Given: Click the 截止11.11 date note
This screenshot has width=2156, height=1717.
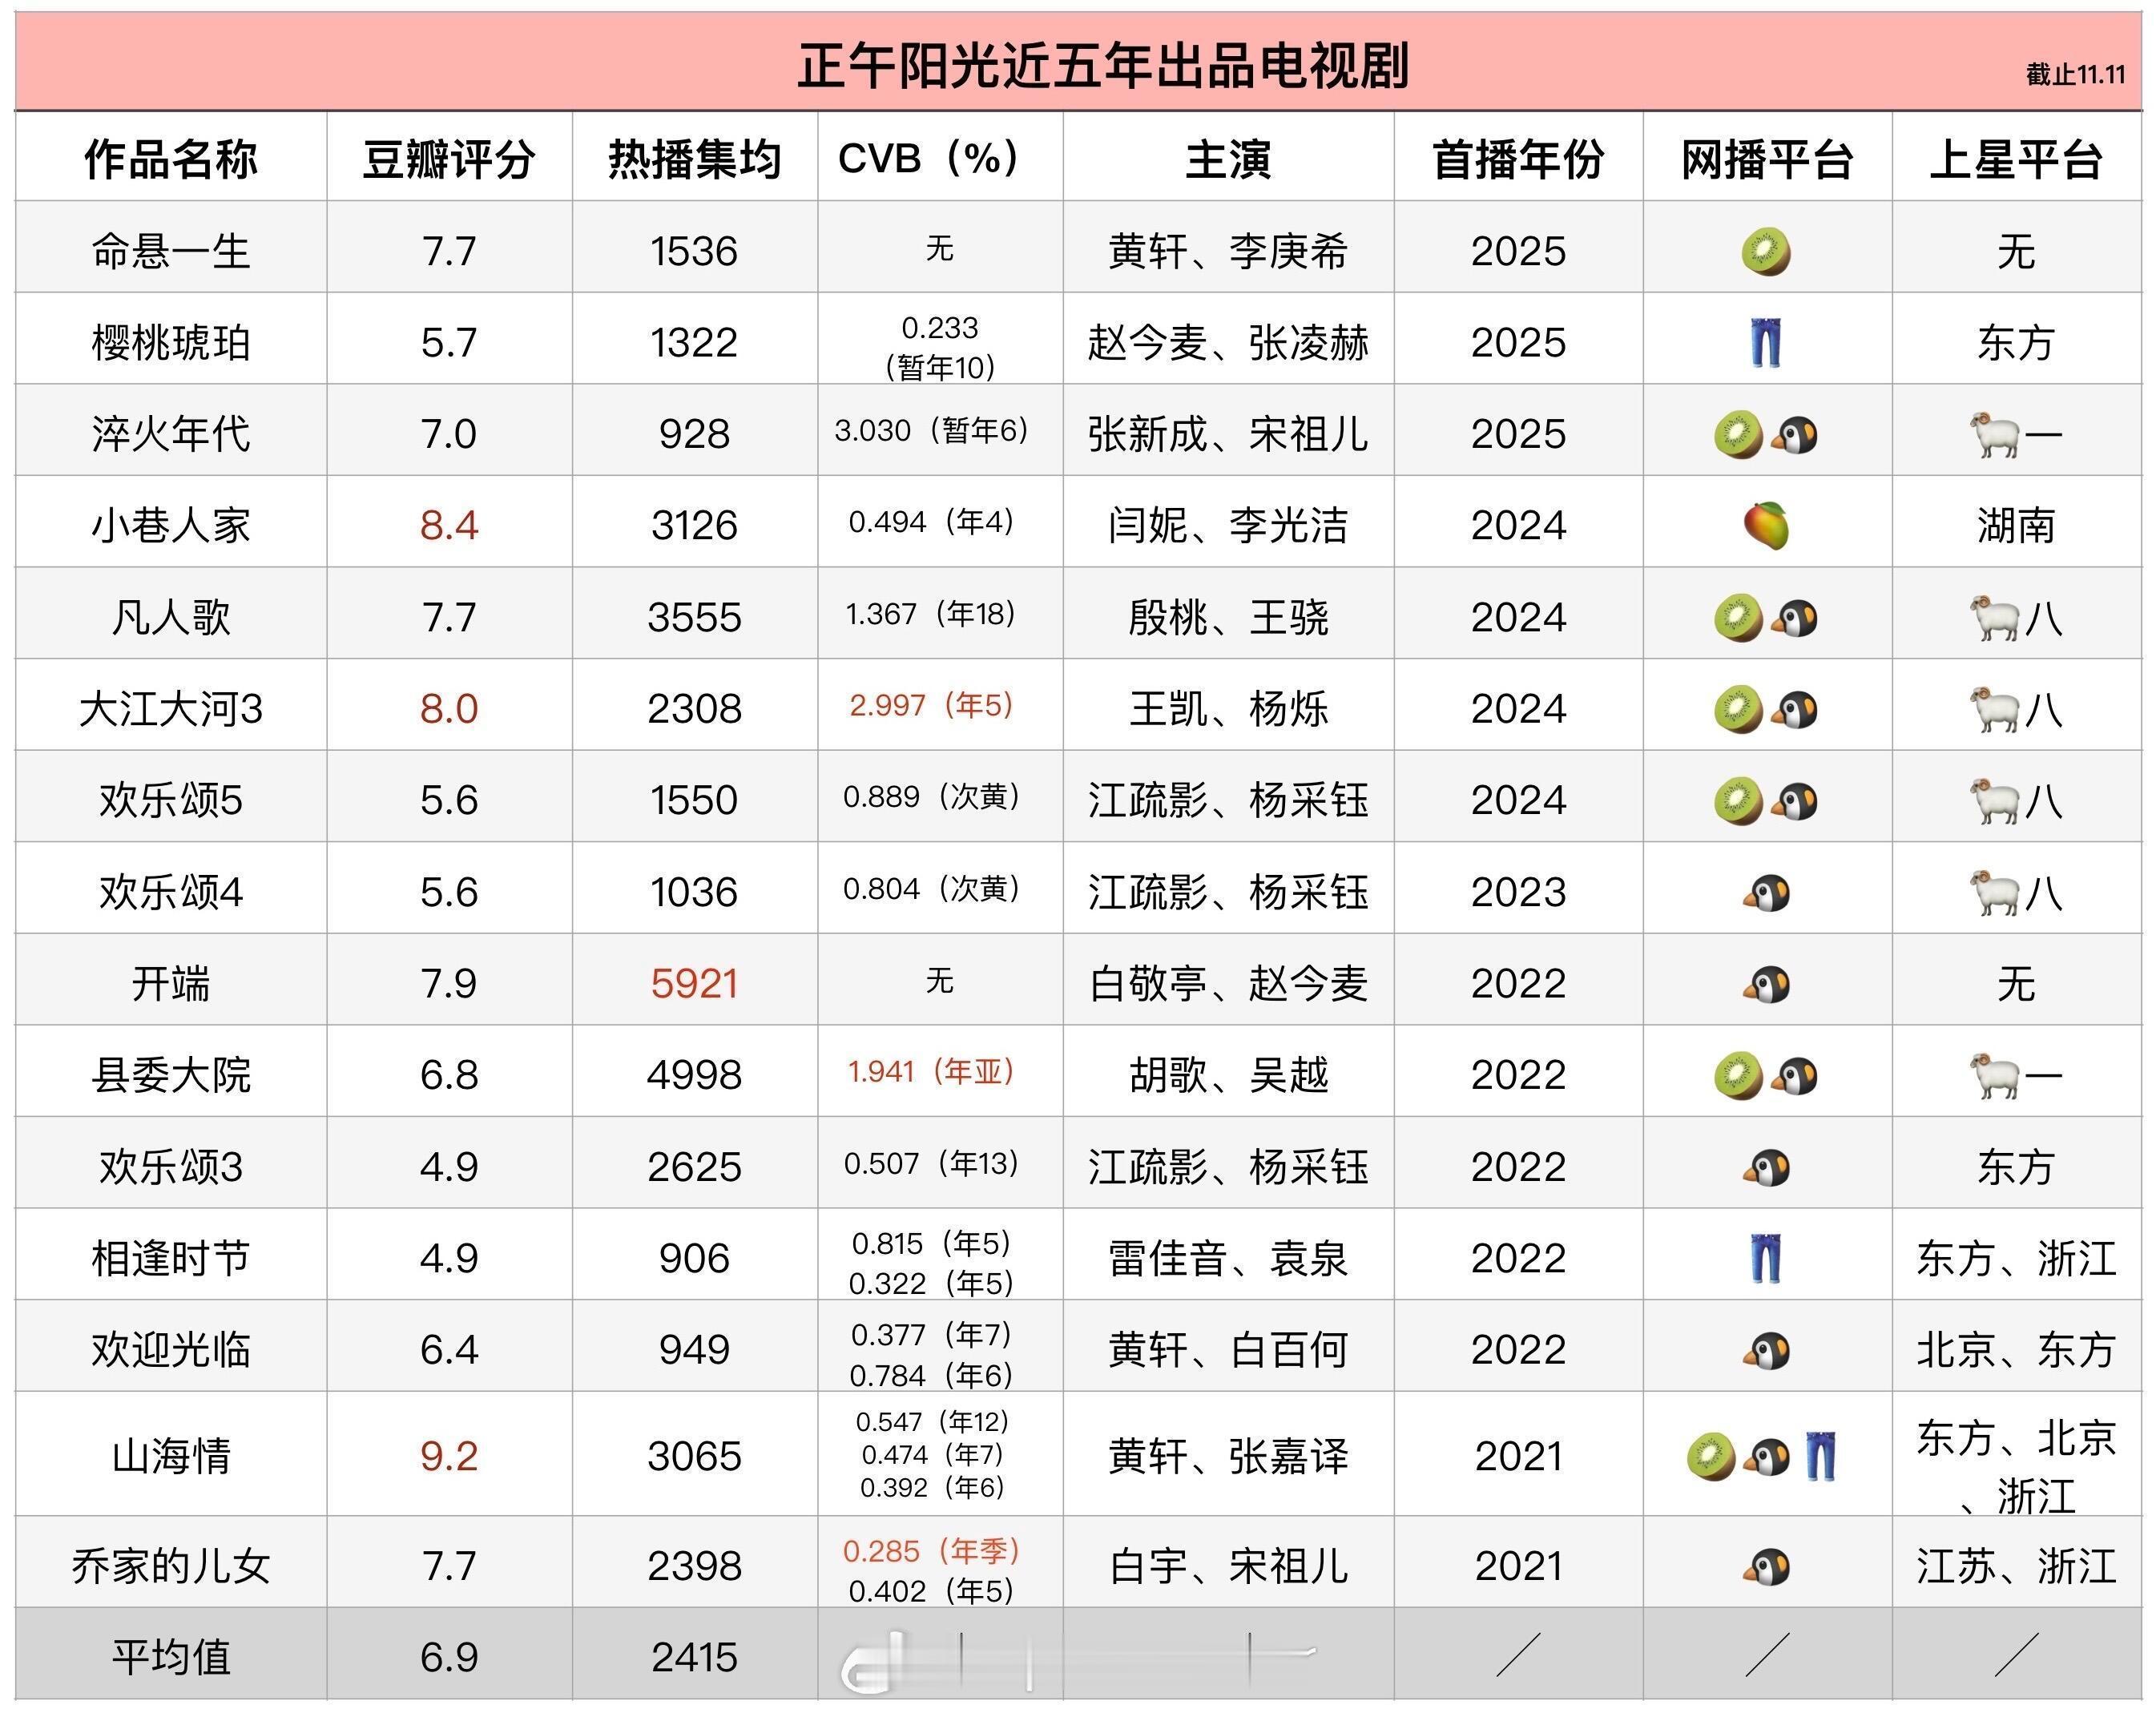Looking at the screenshot, I should 2075,75.
